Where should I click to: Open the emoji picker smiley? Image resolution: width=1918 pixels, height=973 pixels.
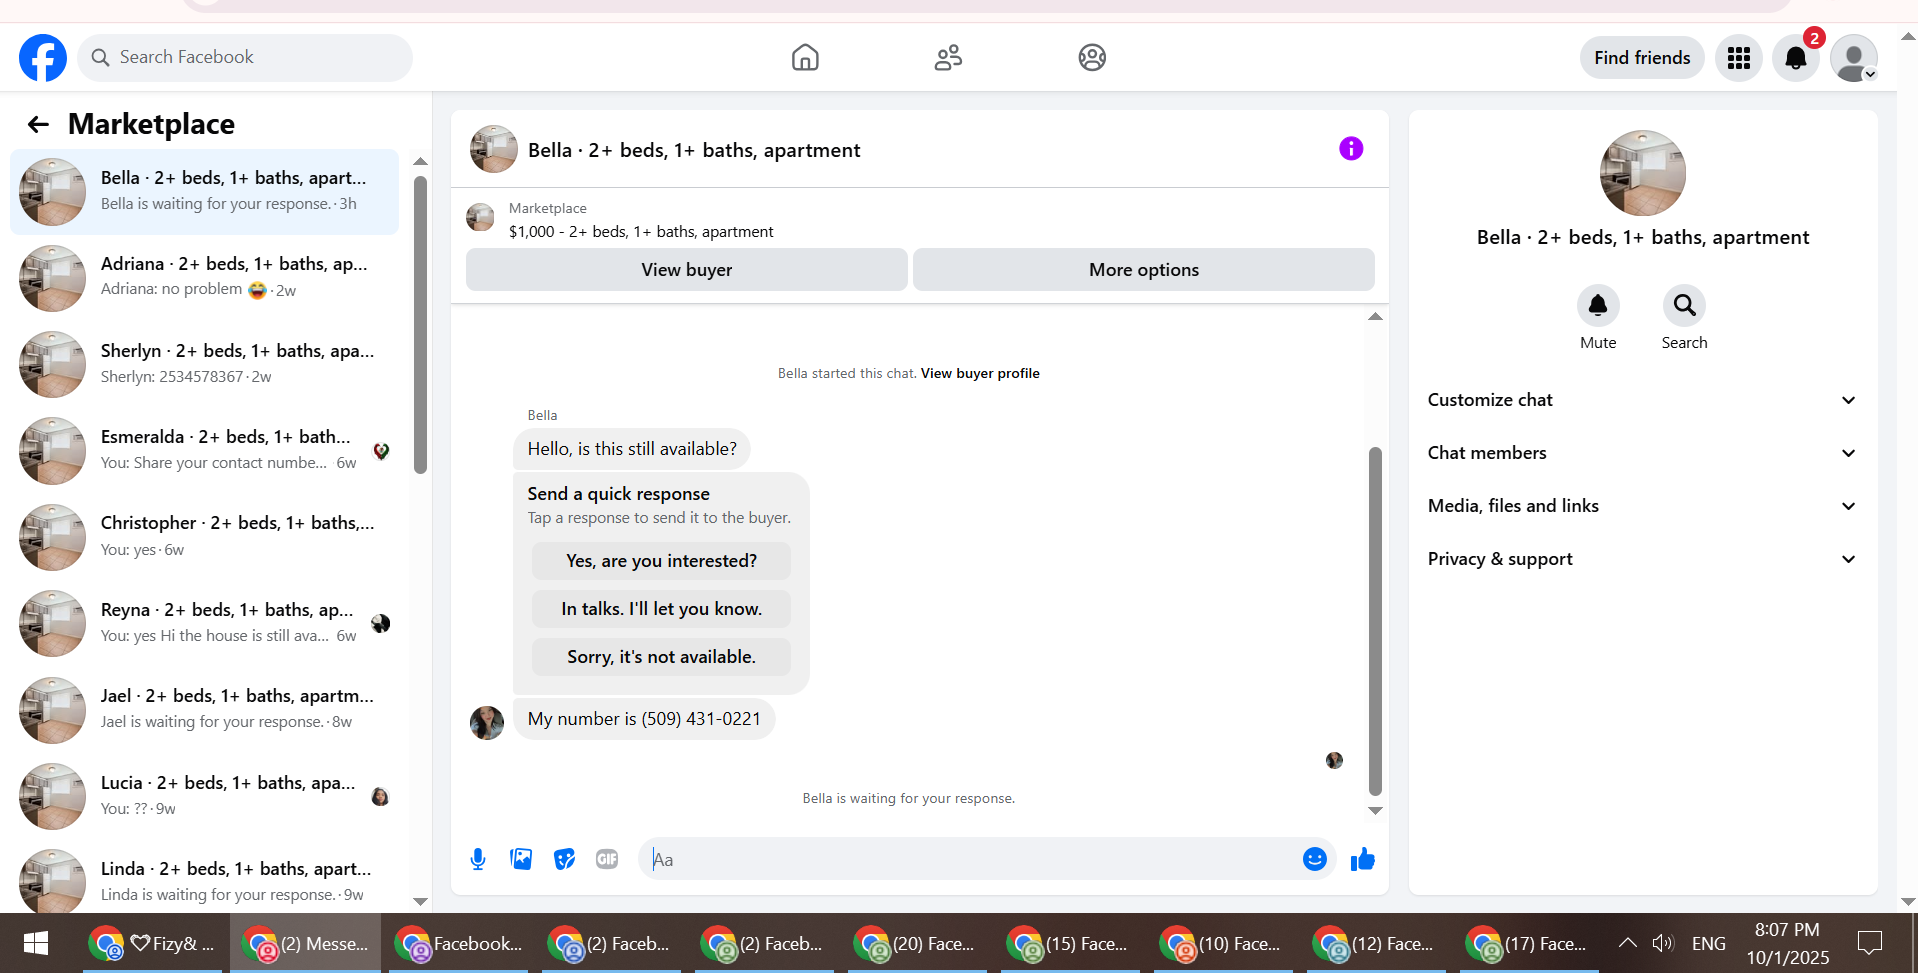[x=1314, y=859]
